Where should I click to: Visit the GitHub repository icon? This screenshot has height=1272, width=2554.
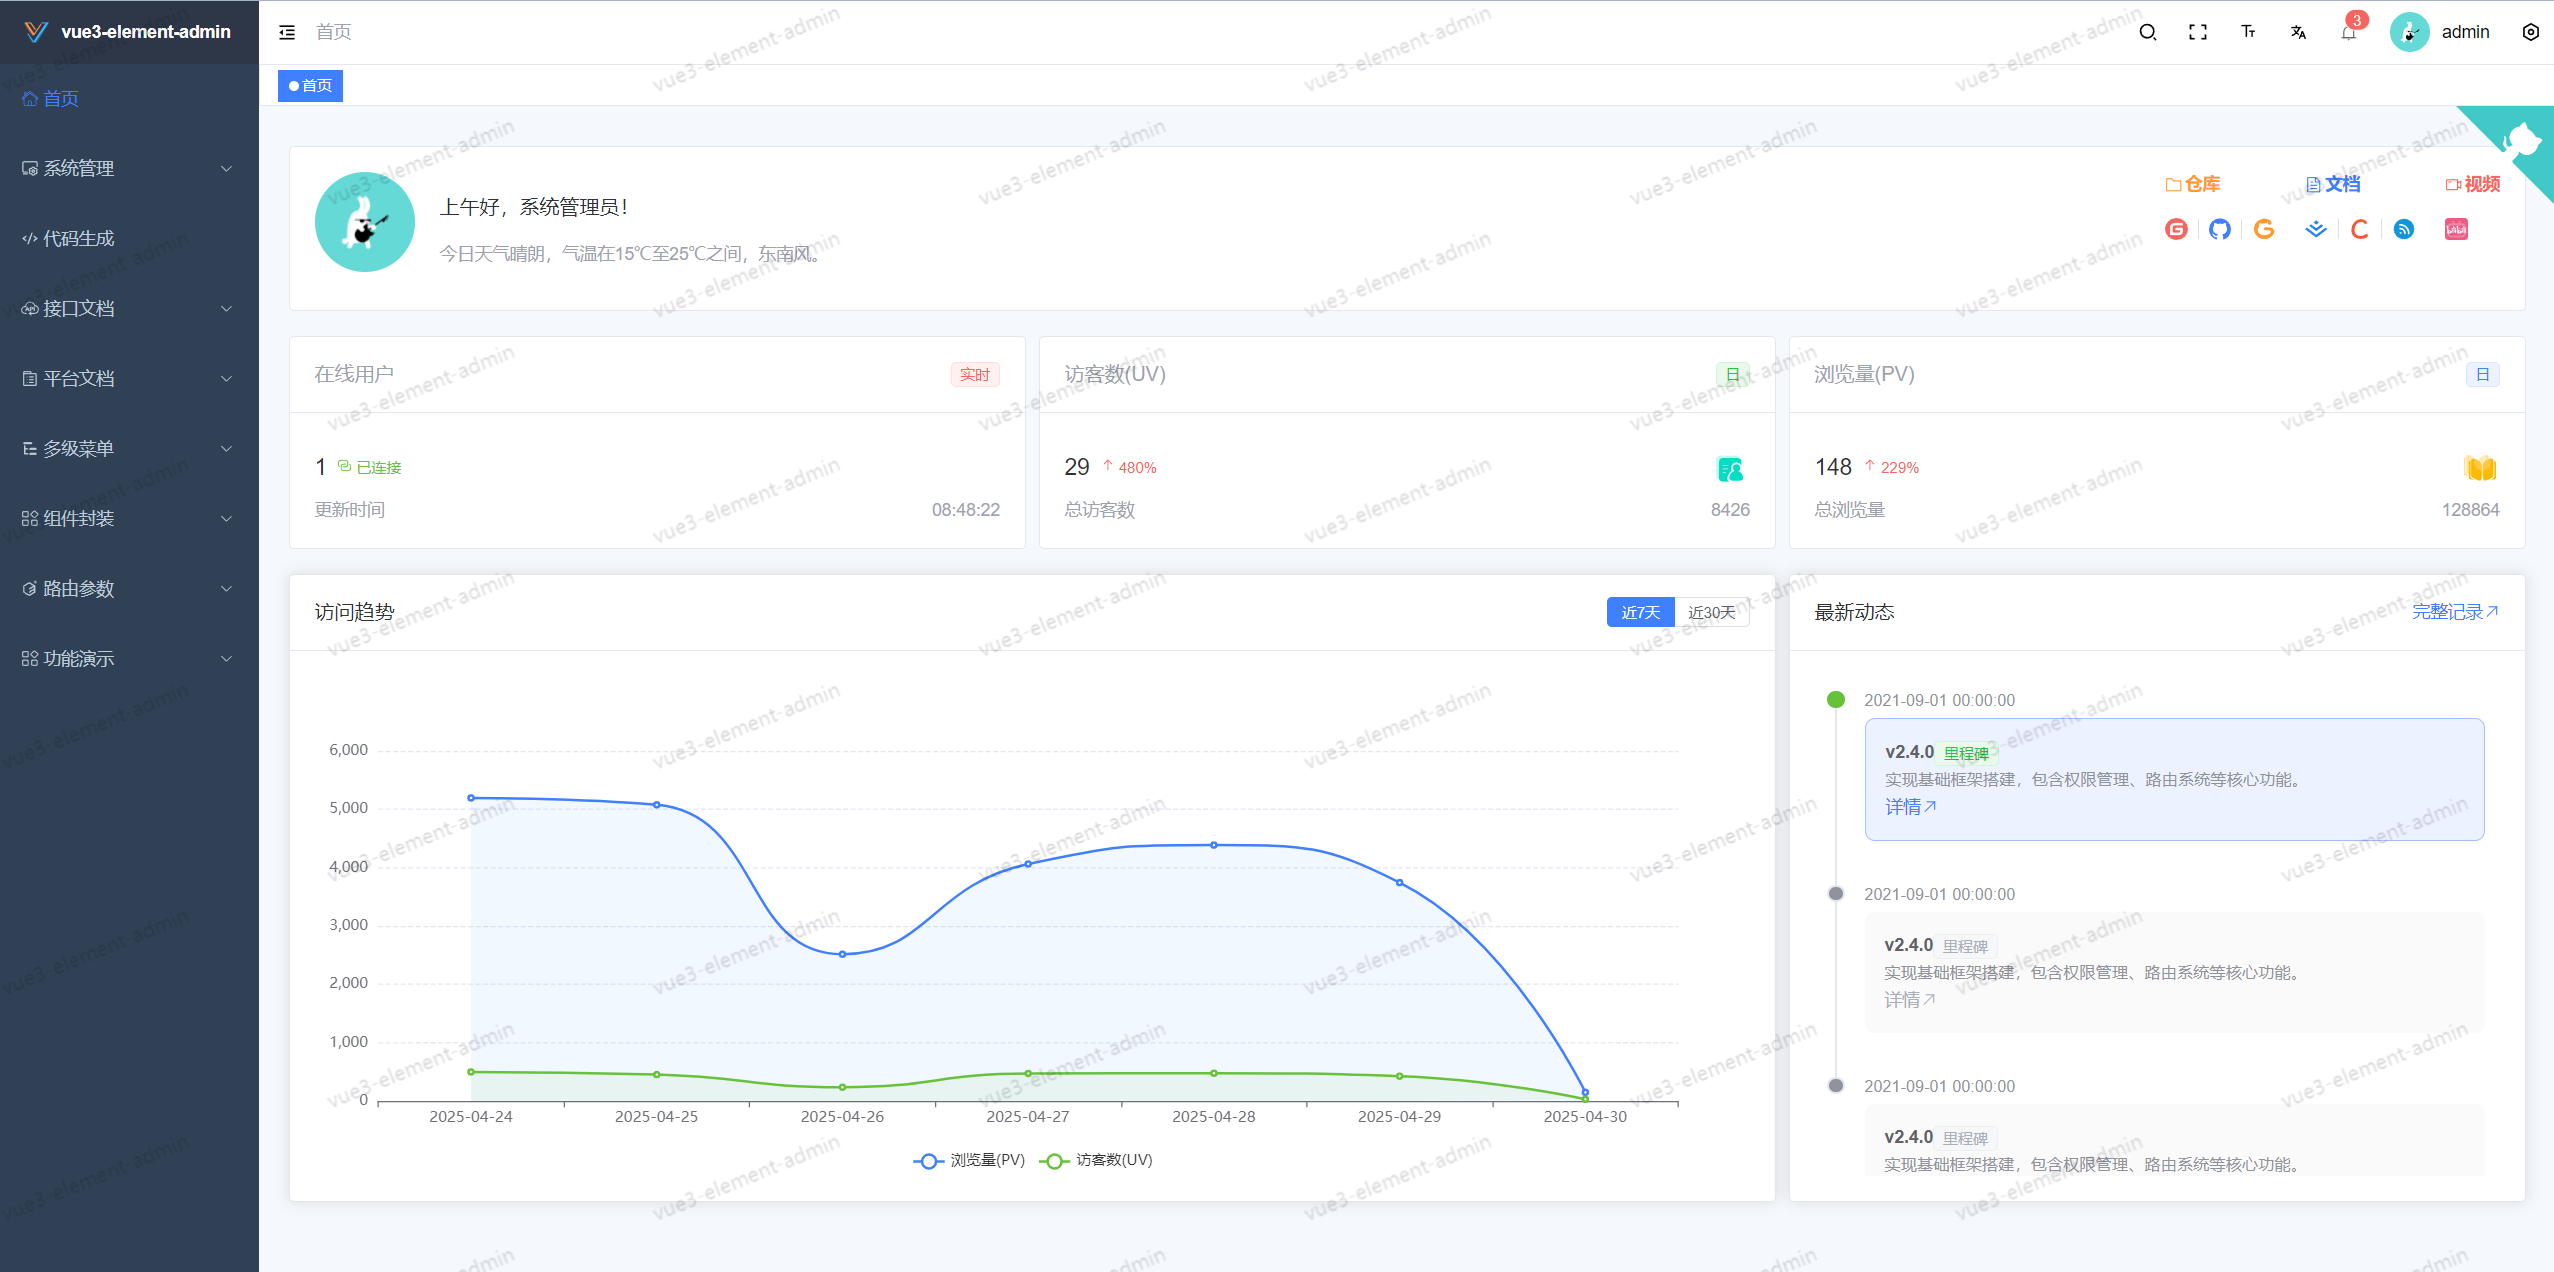click(2219, 229)
